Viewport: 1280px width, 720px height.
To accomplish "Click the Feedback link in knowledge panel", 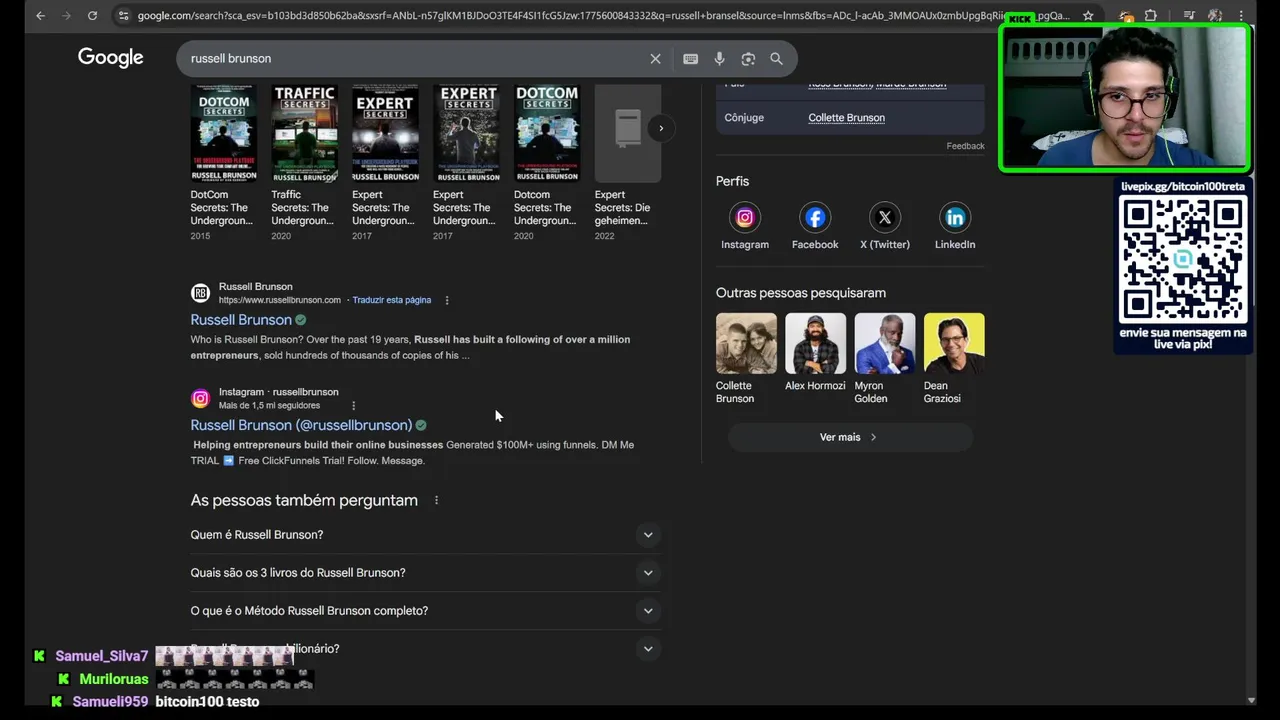I will tap(965, 146).
